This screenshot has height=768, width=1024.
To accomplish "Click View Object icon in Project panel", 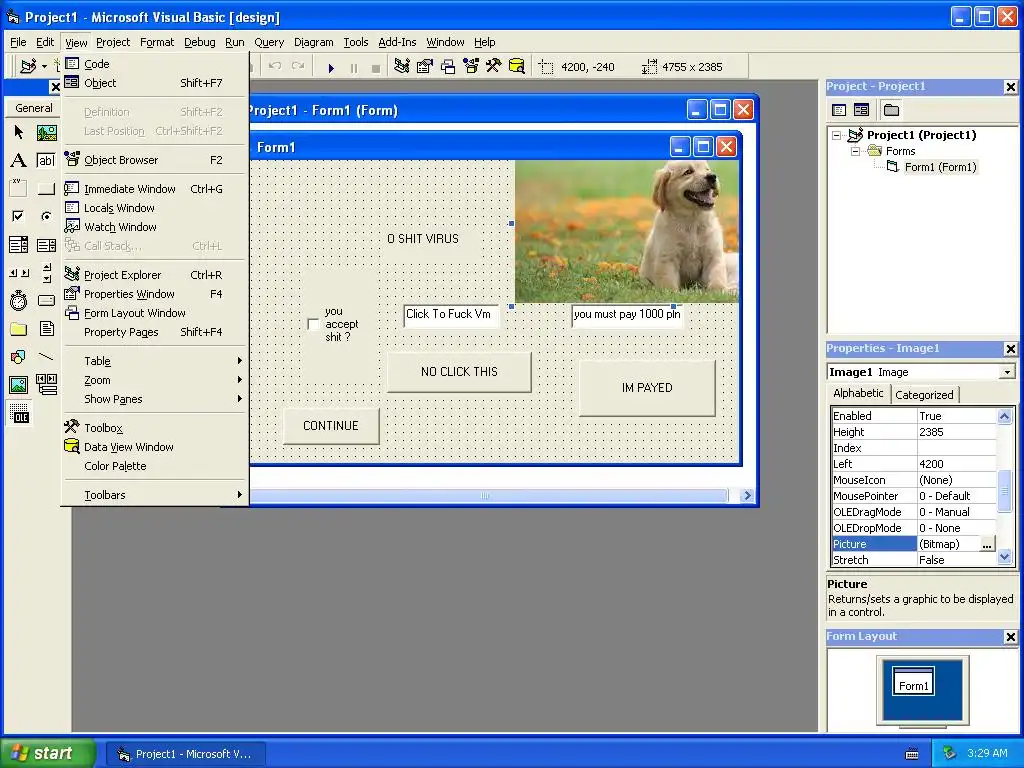I will (861, 110).
